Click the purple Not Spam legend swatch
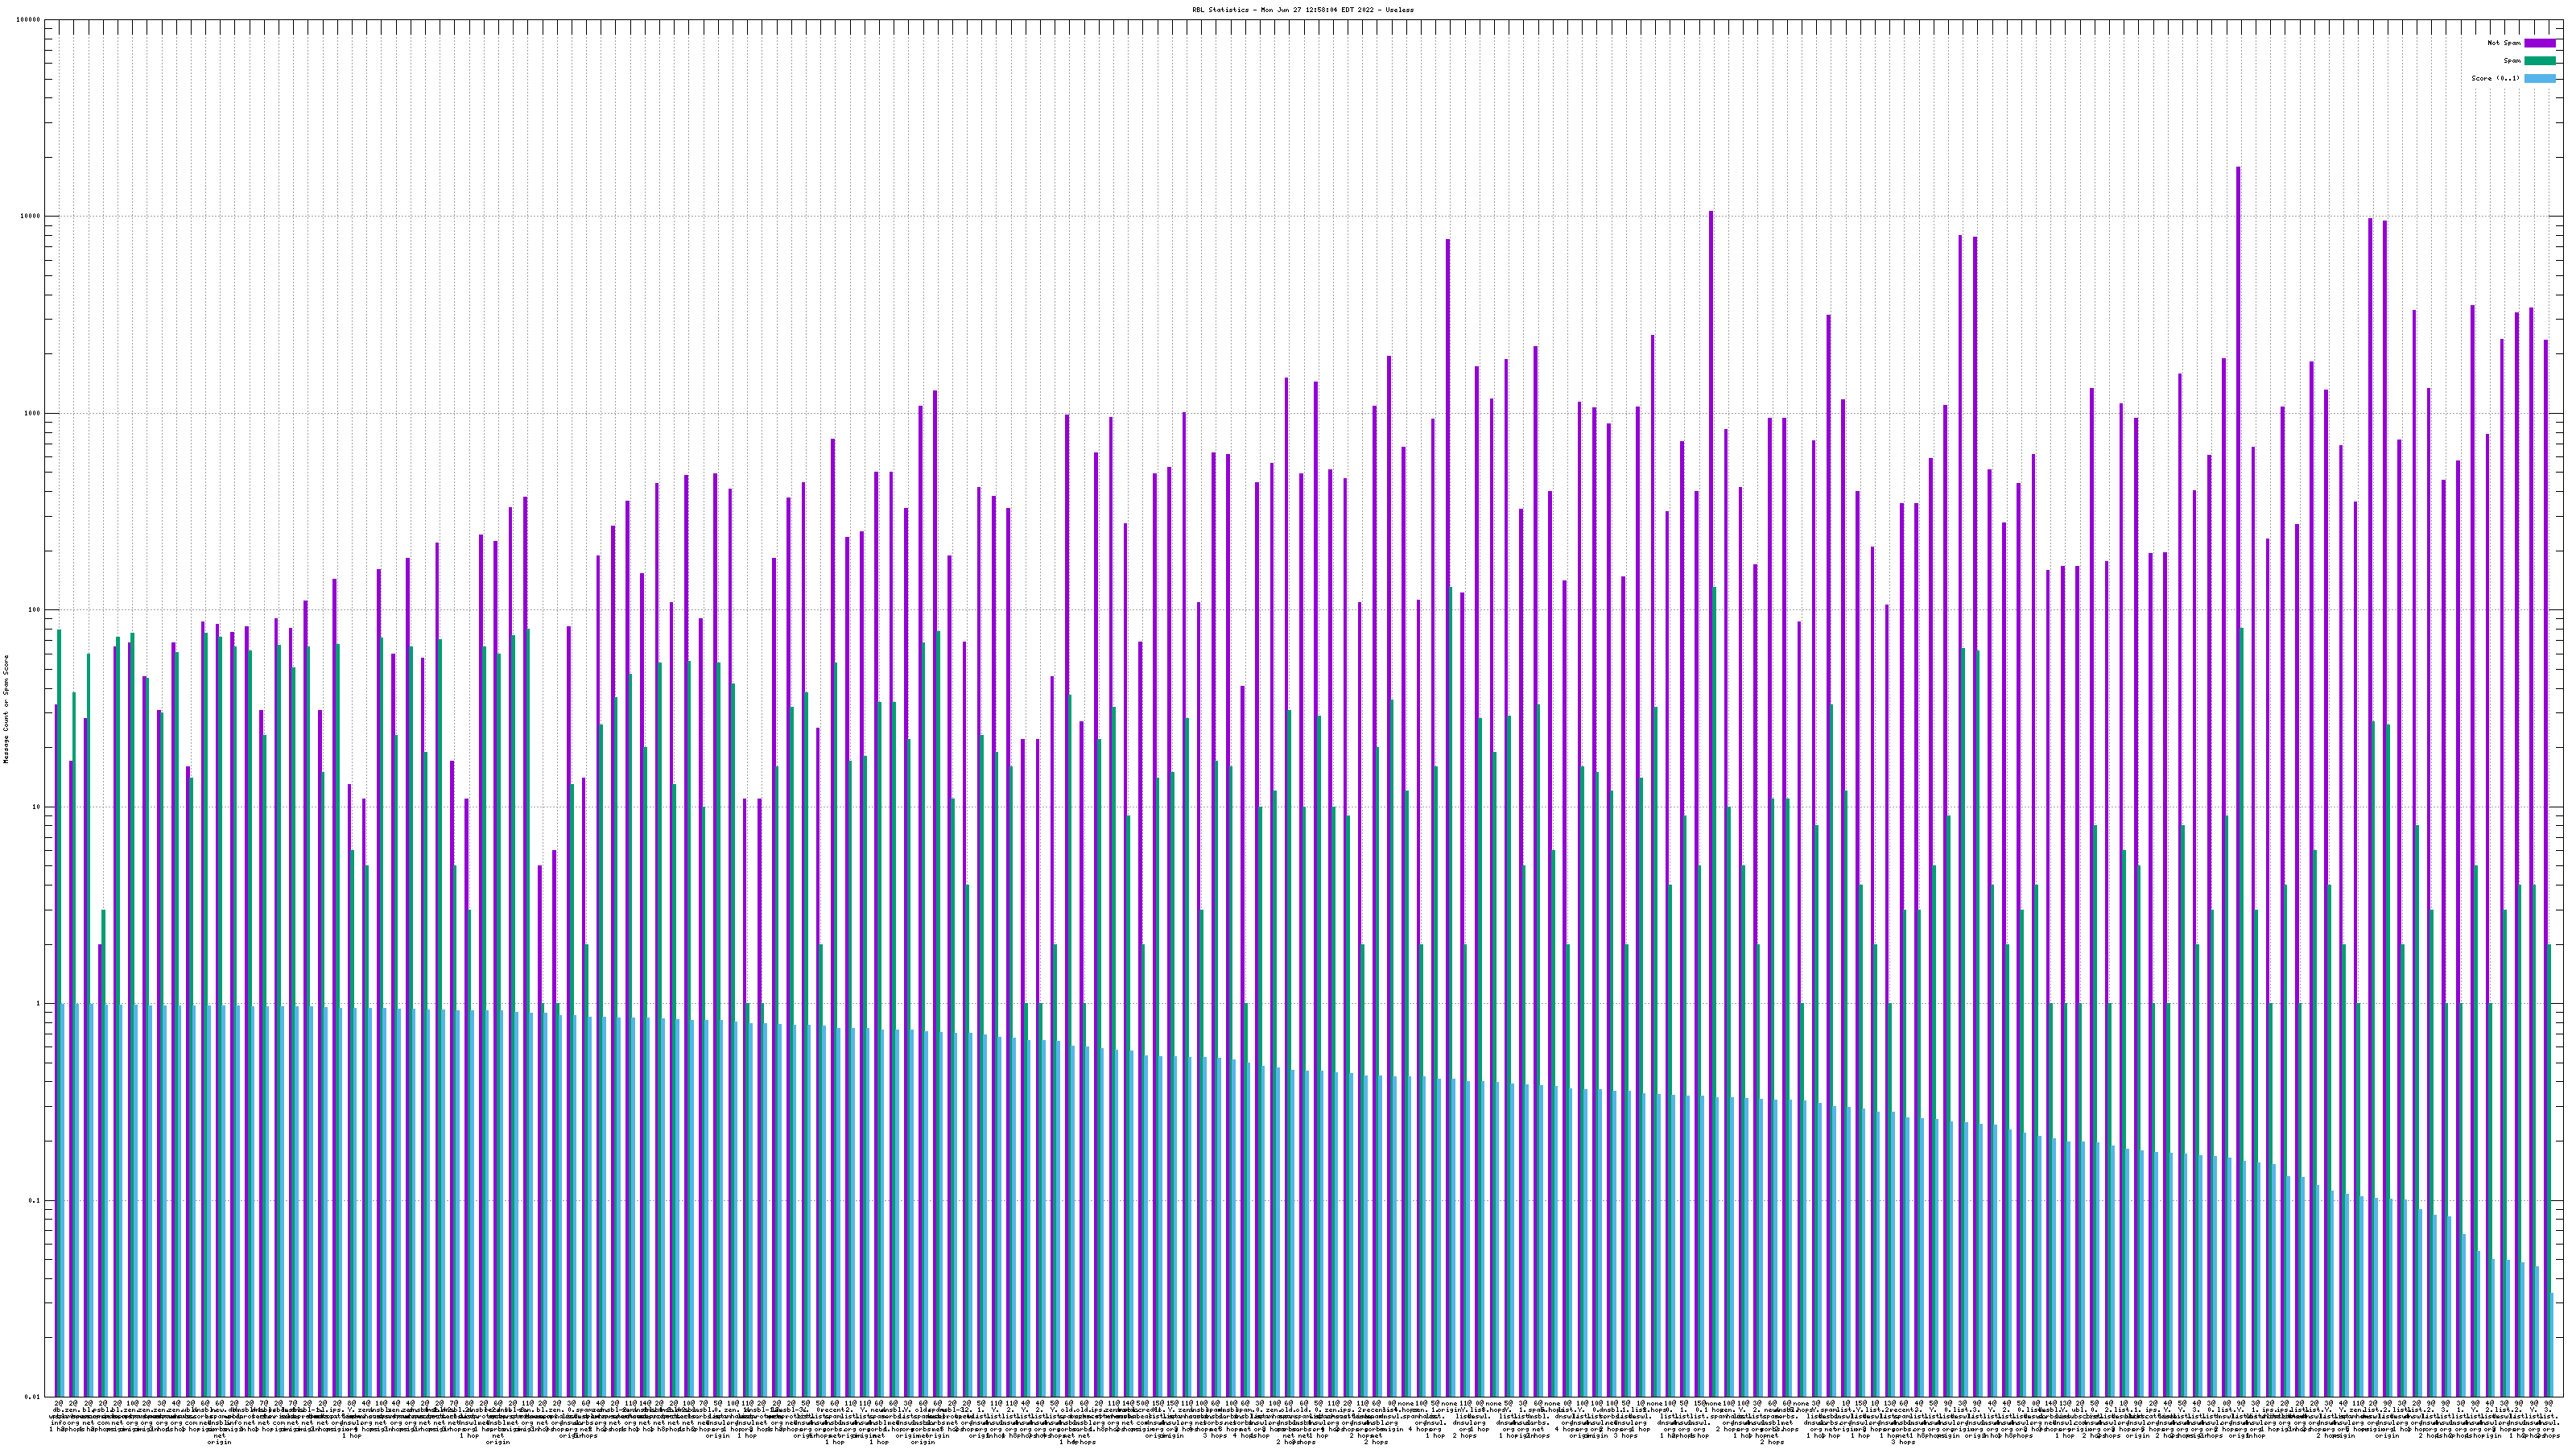2576x1449 pixels. (2539, 43)
